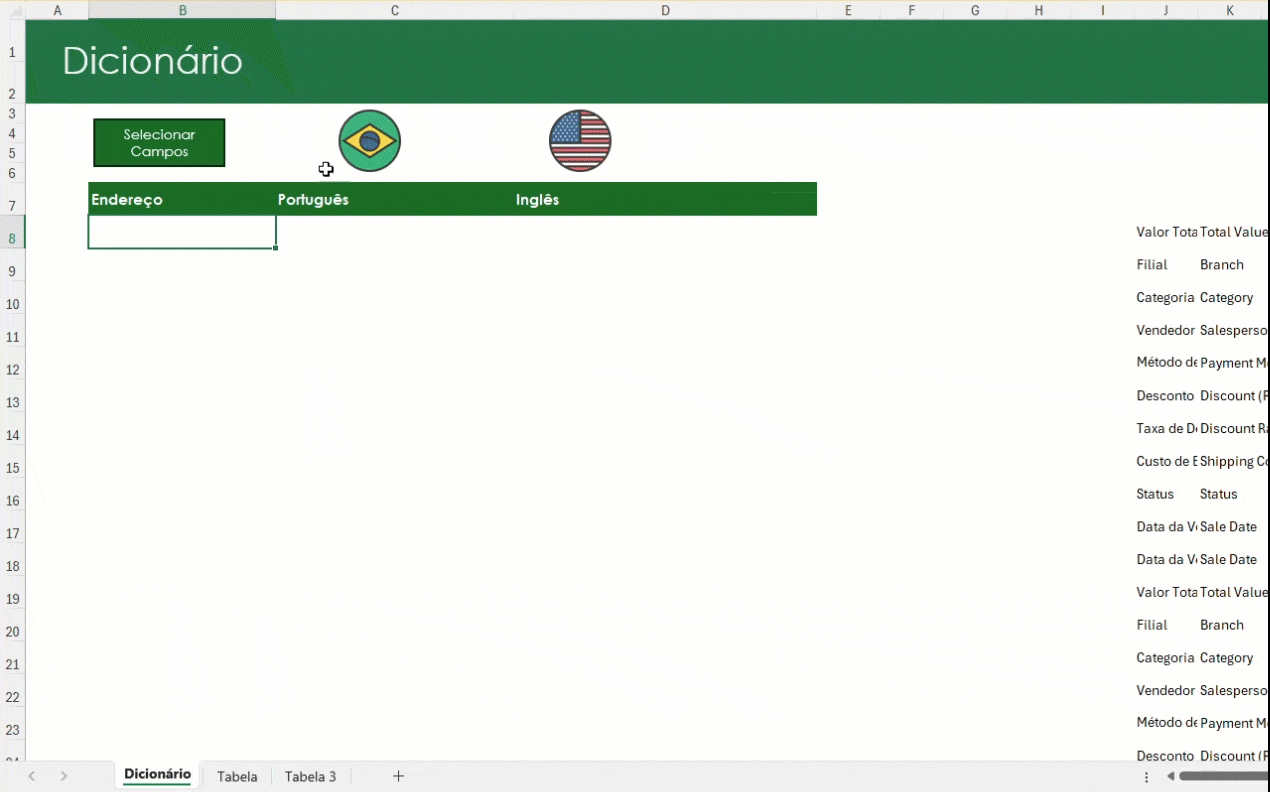The image size is (1270, 792).
Task: Click the add new sheet plus icon
Action: coord(398,775)
